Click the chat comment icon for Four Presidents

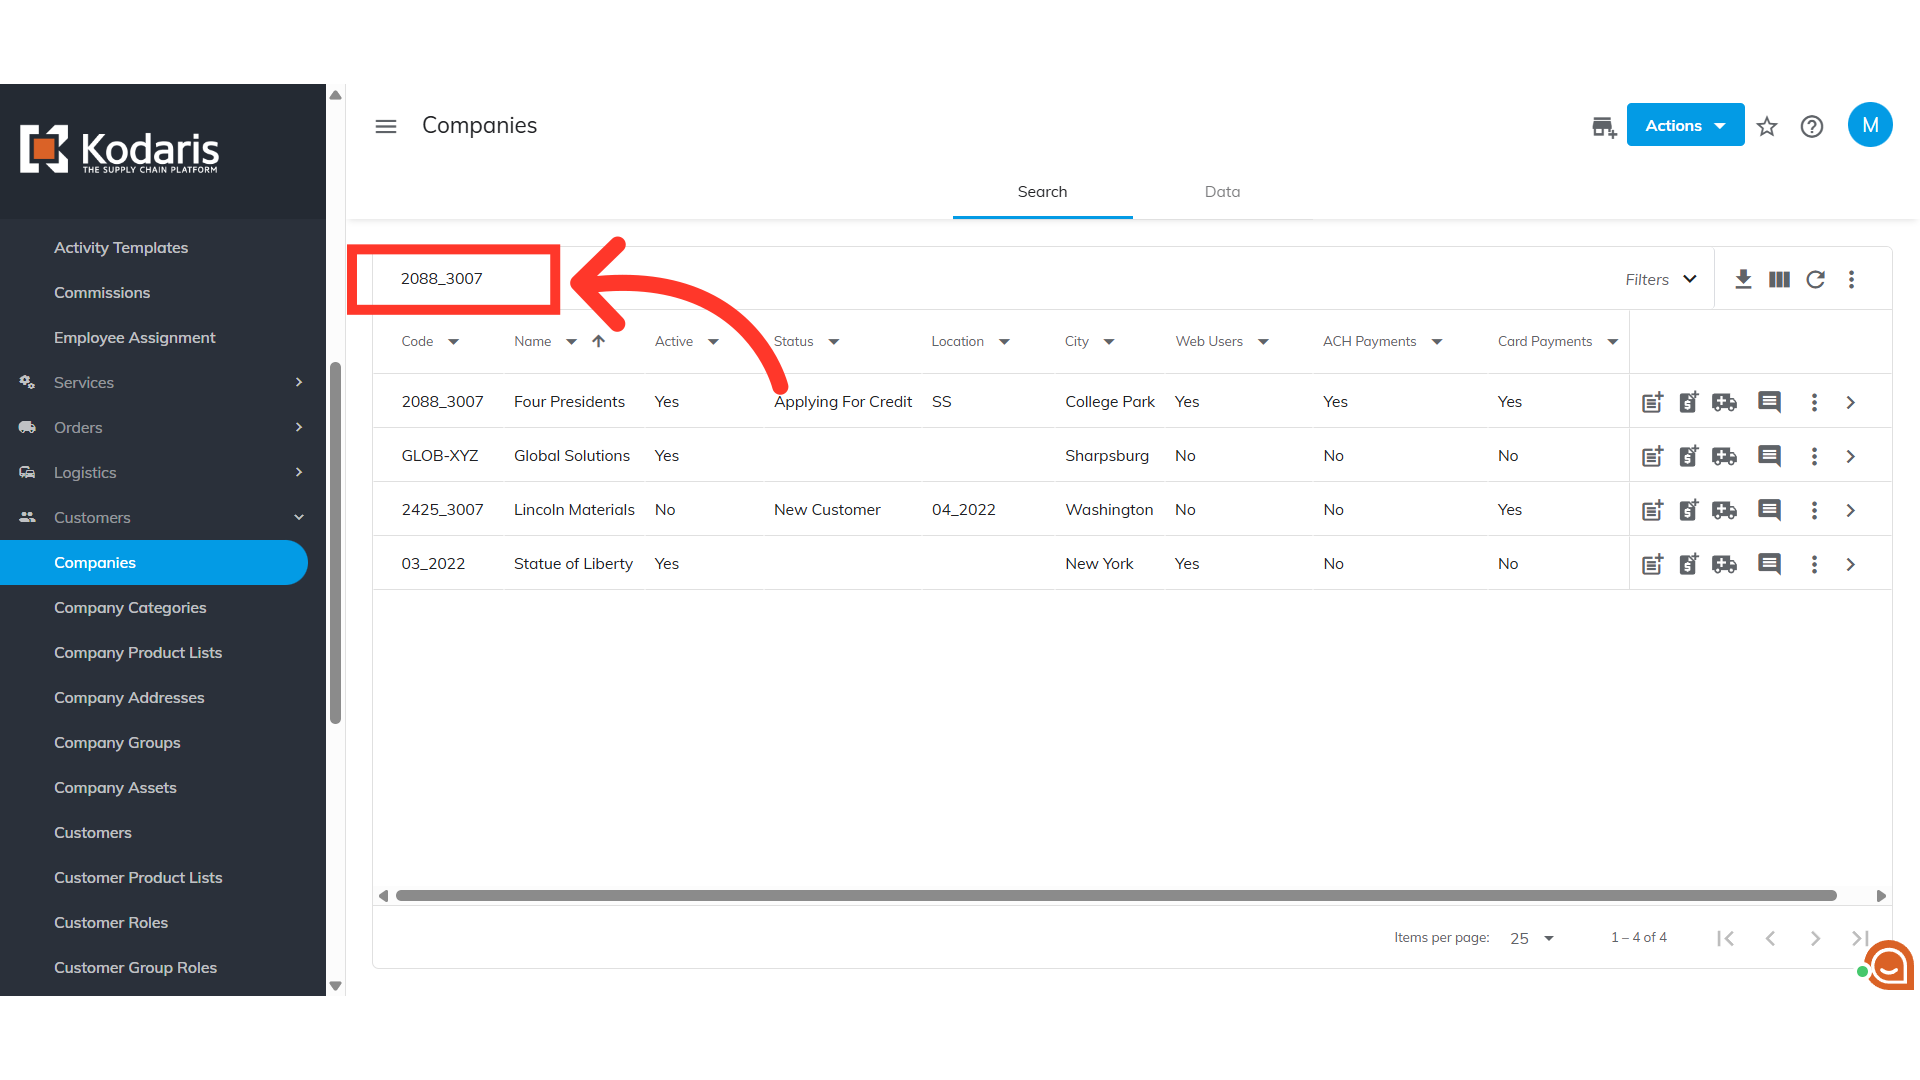1769,402
